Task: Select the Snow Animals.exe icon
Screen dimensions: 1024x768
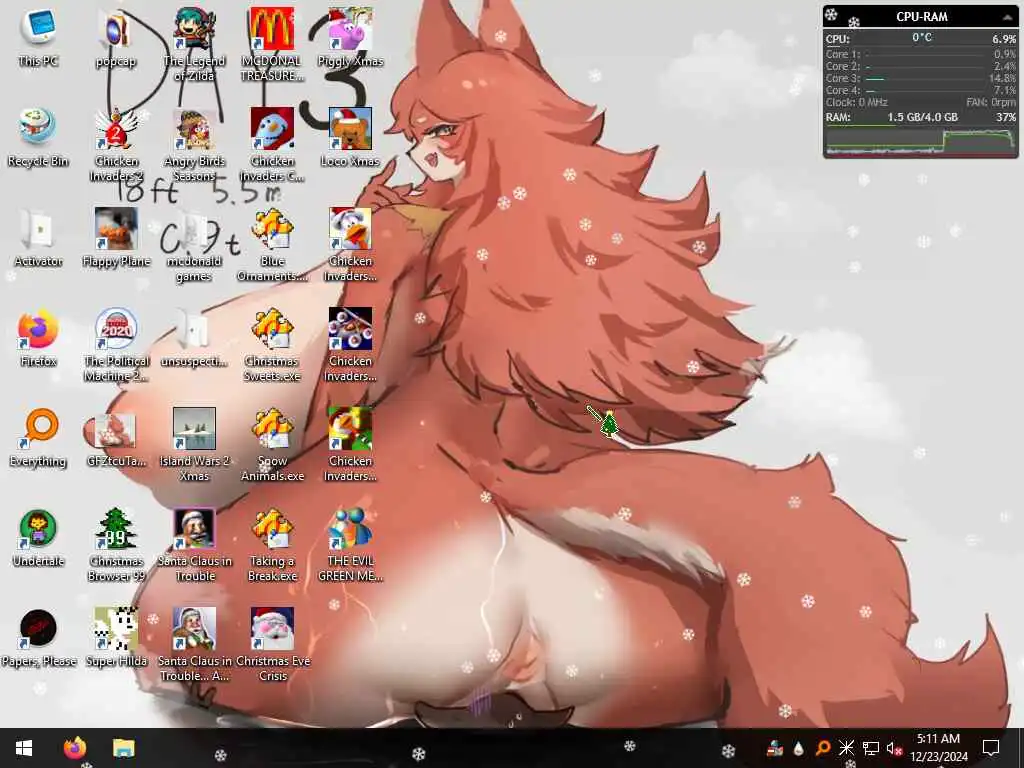Action: pyautogui.click(x=272, y=445)
